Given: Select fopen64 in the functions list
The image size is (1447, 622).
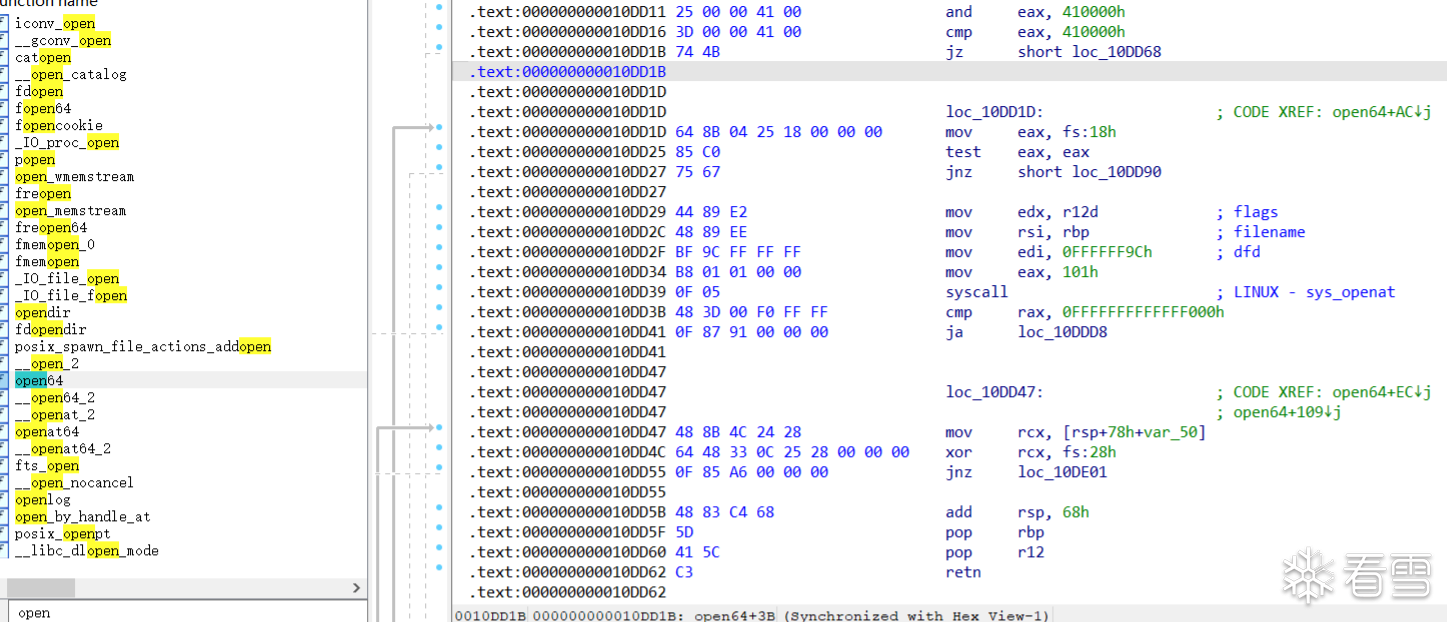Looking at the screenshot, I should pyautogui.click(x=43, y=108).
